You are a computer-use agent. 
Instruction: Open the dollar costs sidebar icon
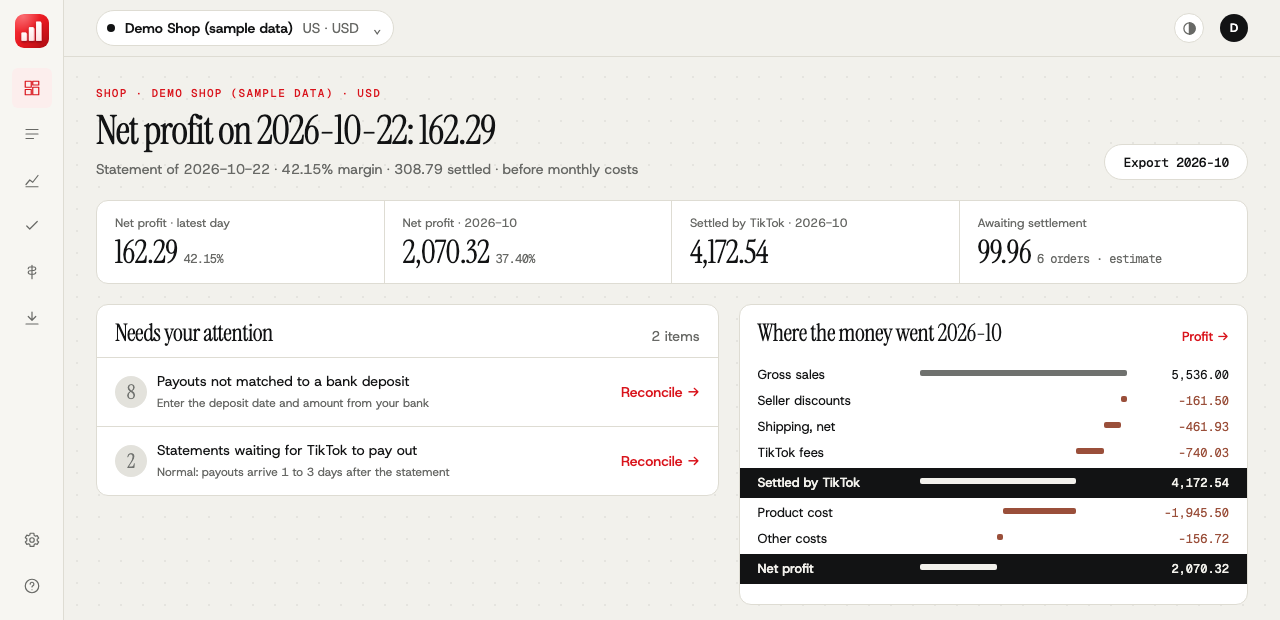point(32,272)
